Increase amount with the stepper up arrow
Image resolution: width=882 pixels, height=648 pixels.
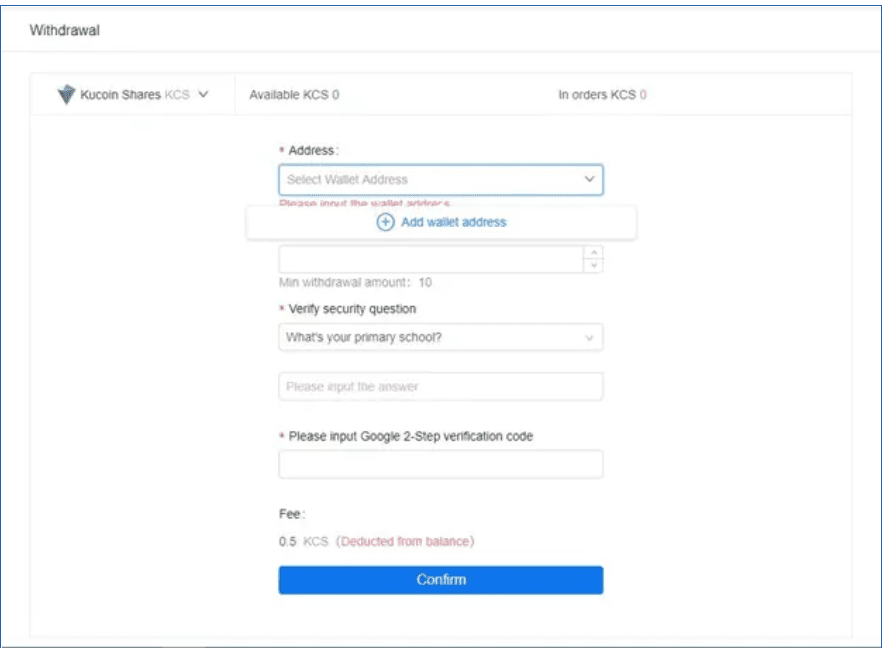coord(594,253)
